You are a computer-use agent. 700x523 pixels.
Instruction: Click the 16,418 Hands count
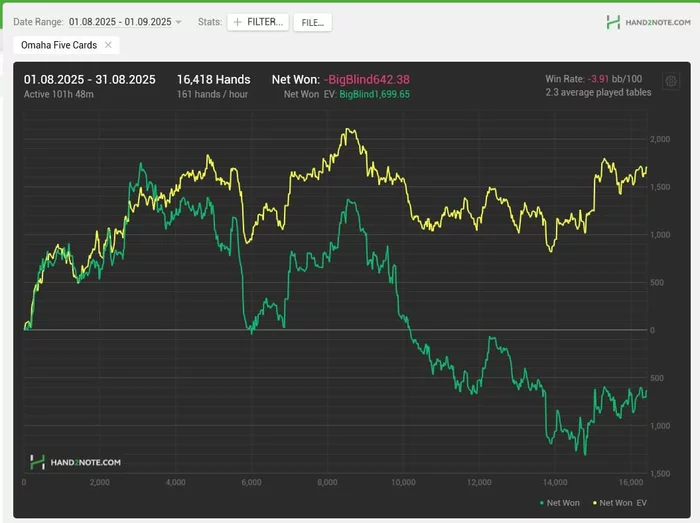coord(213,79)
